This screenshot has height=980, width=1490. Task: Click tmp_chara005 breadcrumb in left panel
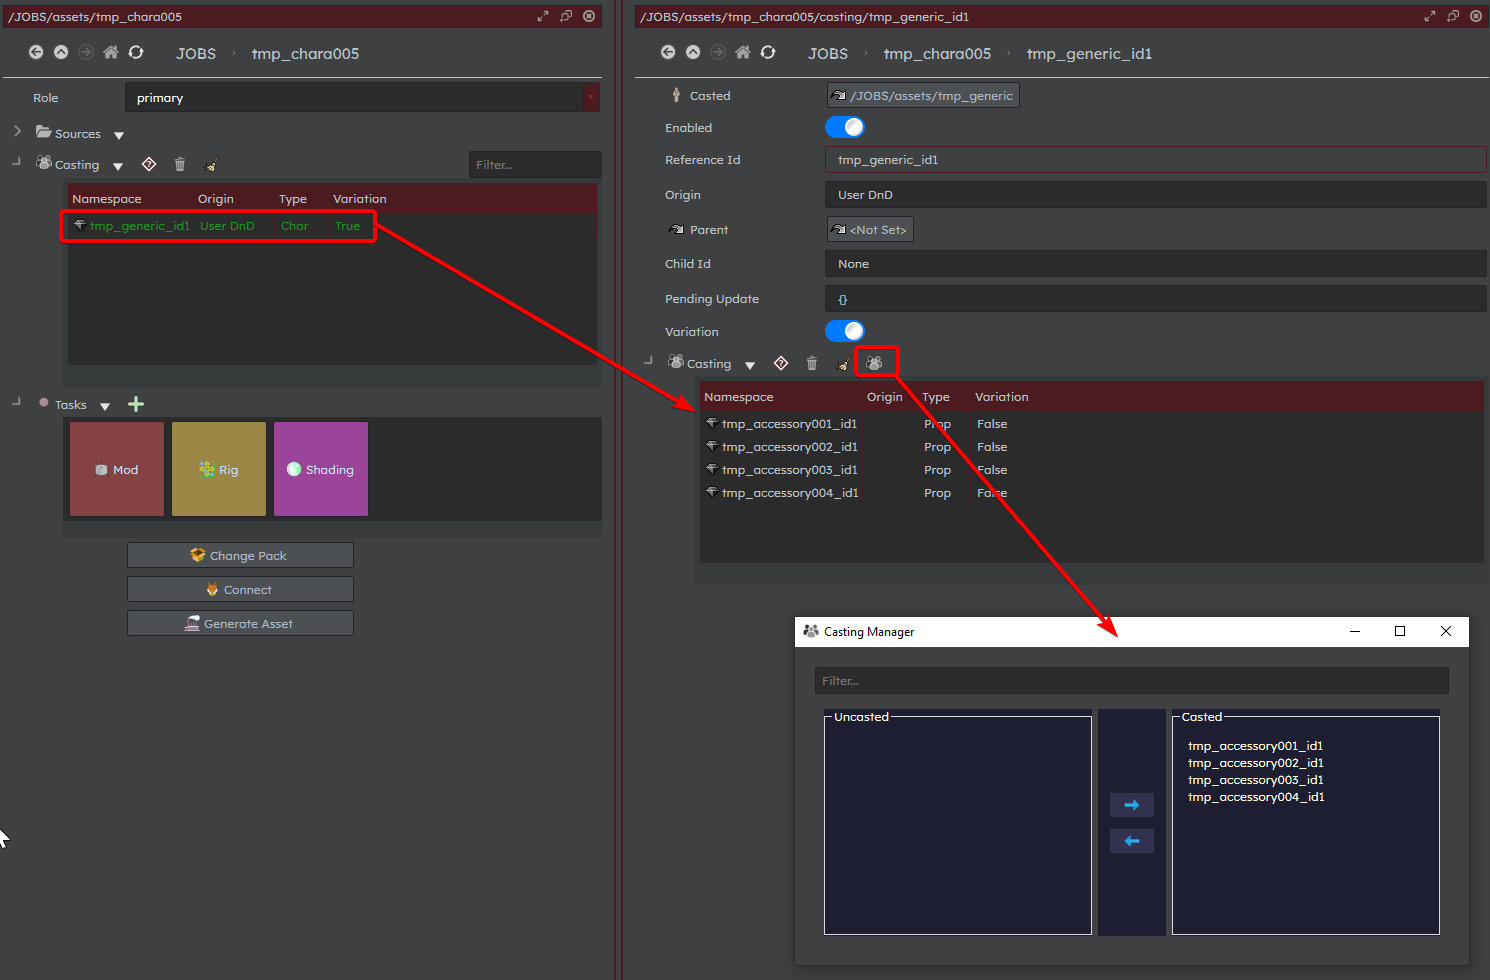305,54
